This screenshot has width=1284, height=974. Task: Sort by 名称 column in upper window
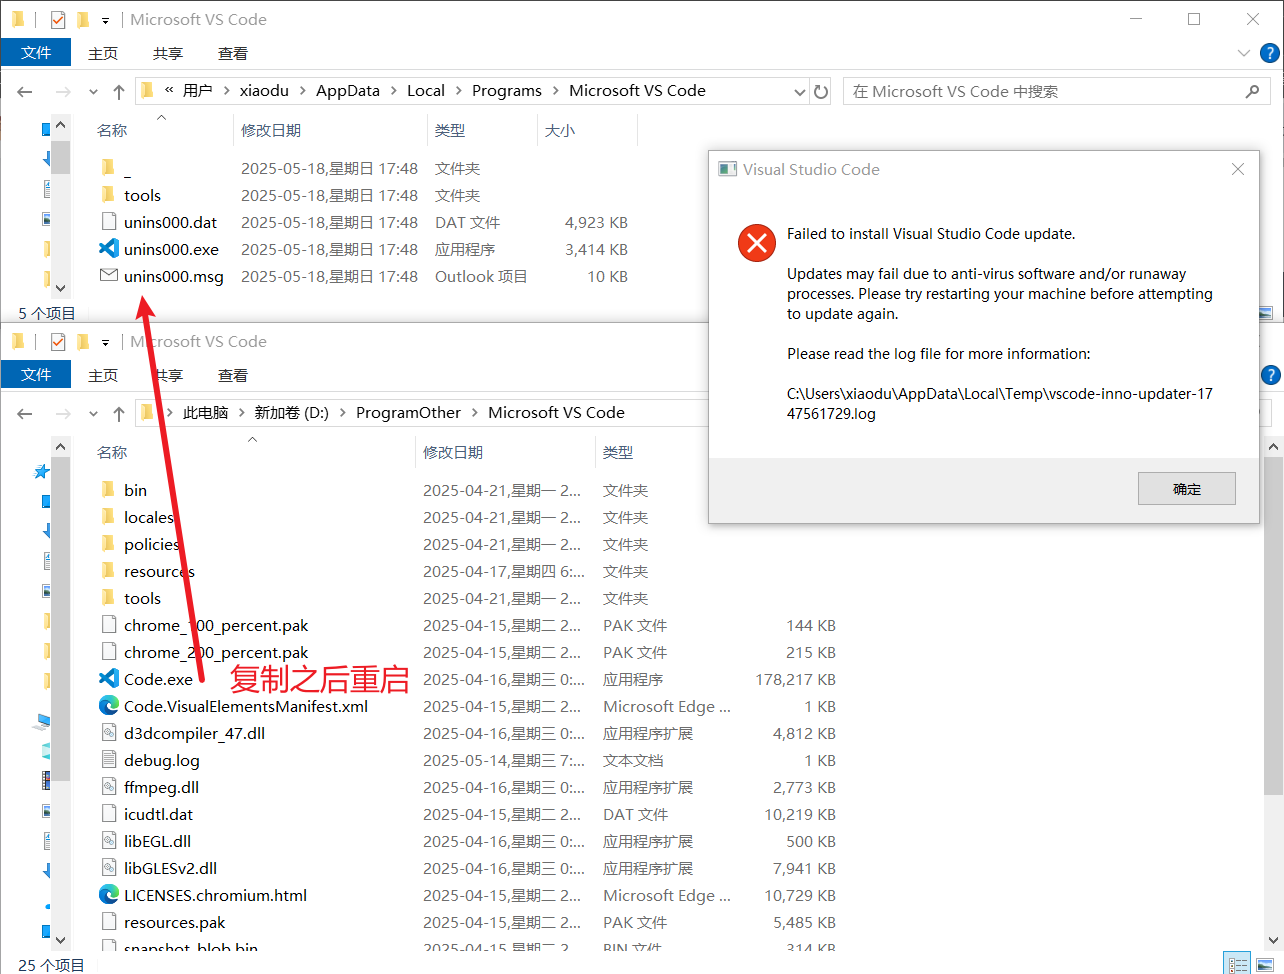112,130
